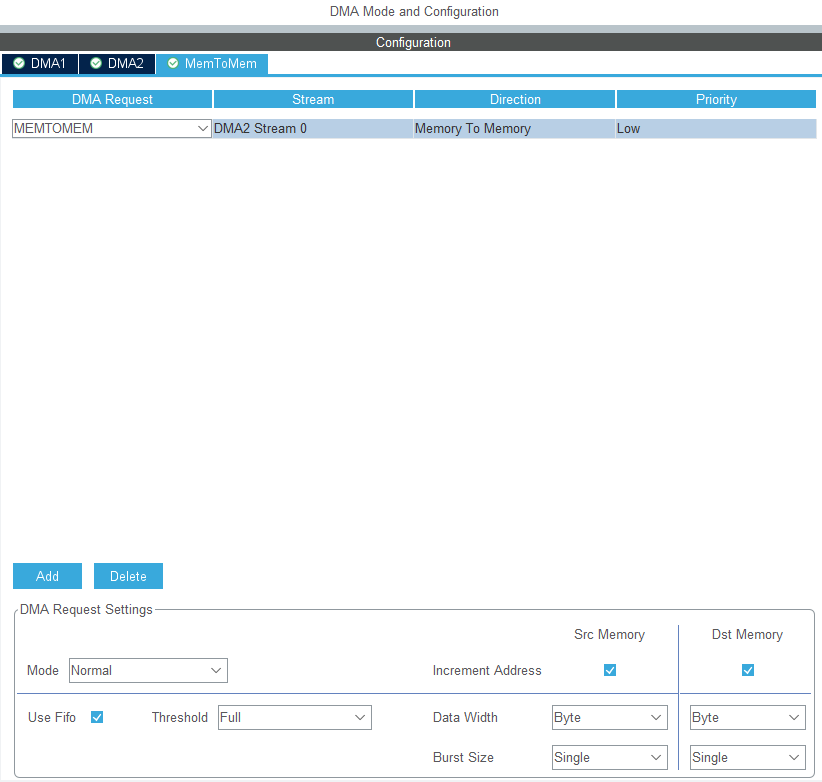Click the checkmark icon on MemToMem tab
The height and width of the screenshot is (782, 822).
pyautogui.click(x=171, y=63)
